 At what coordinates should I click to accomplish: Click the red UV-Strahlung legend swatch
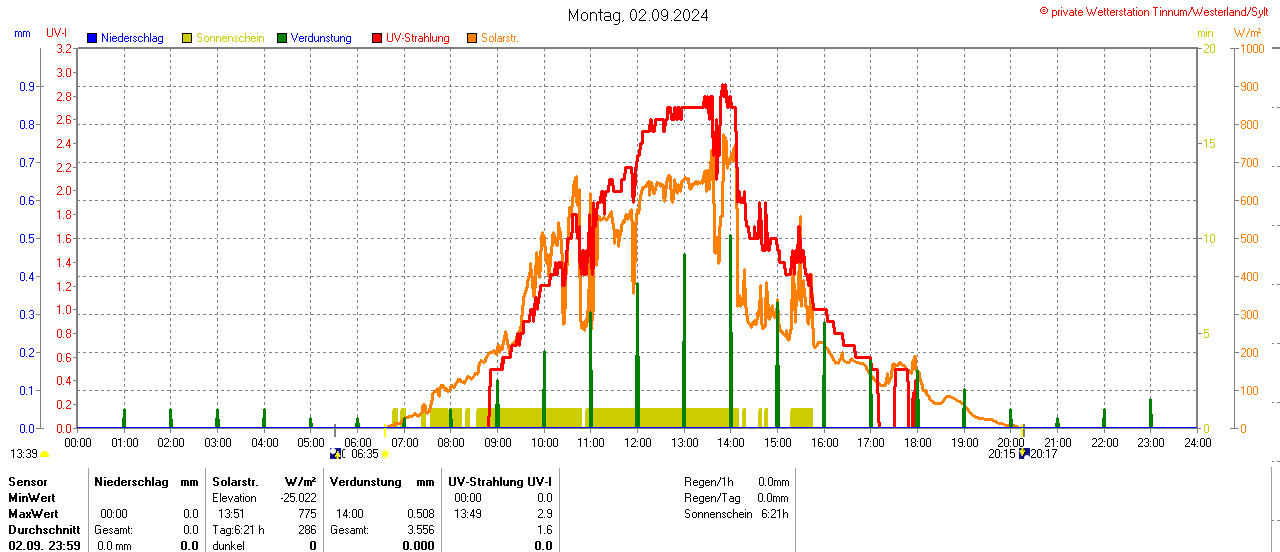tap(377, 38)
